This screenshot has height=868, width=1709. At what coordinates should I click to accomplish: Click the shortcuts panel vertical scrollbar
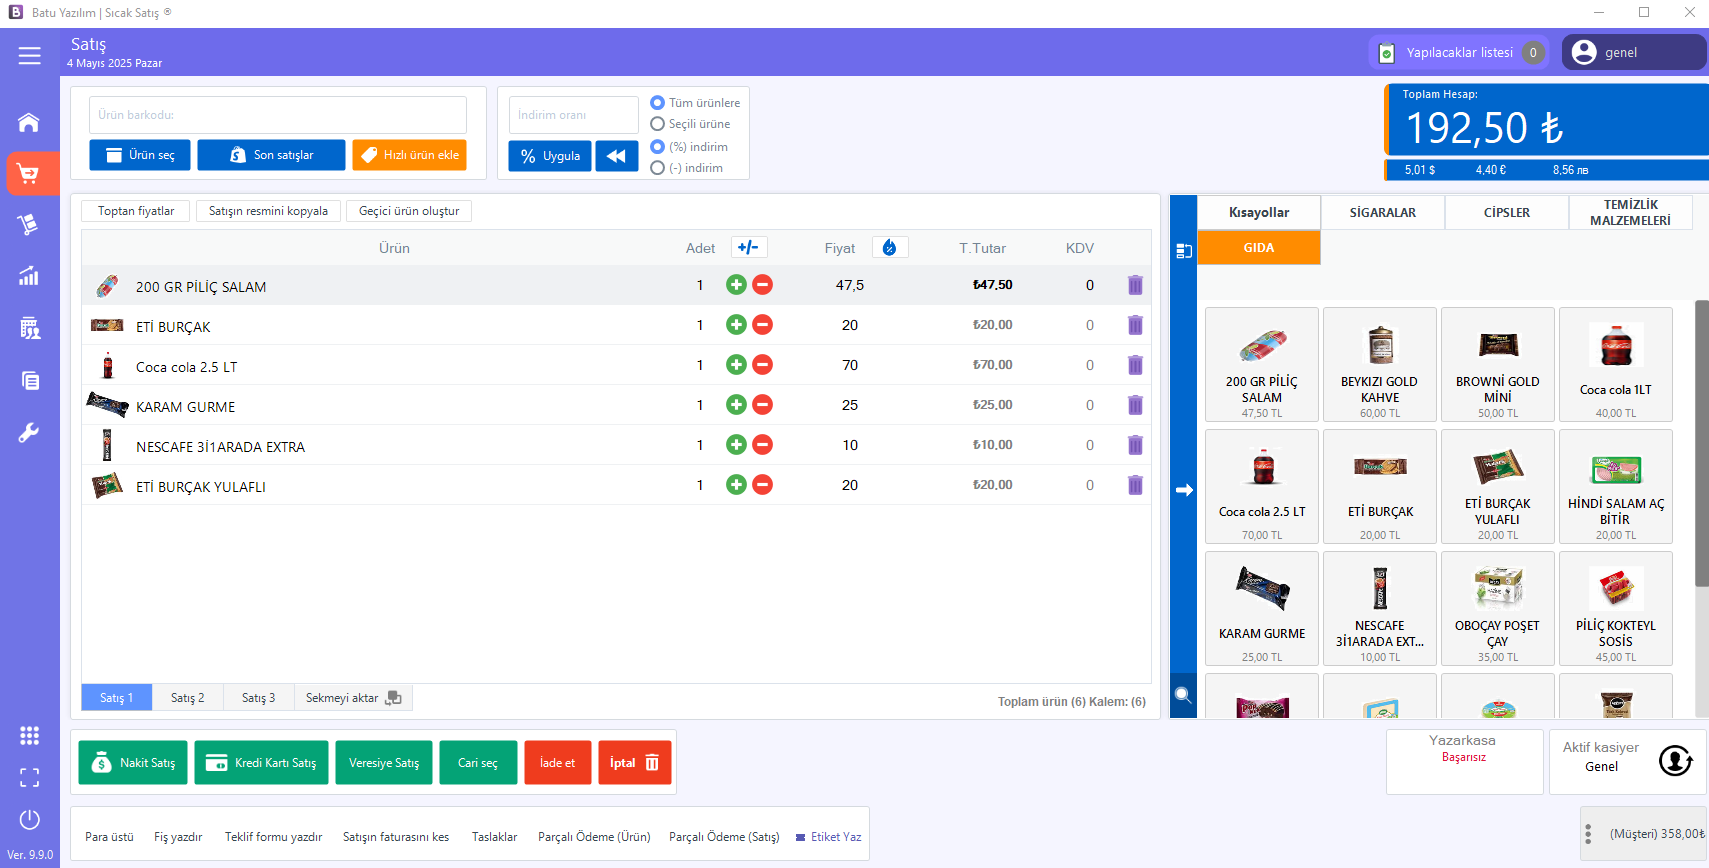[x=1702, y=443]
